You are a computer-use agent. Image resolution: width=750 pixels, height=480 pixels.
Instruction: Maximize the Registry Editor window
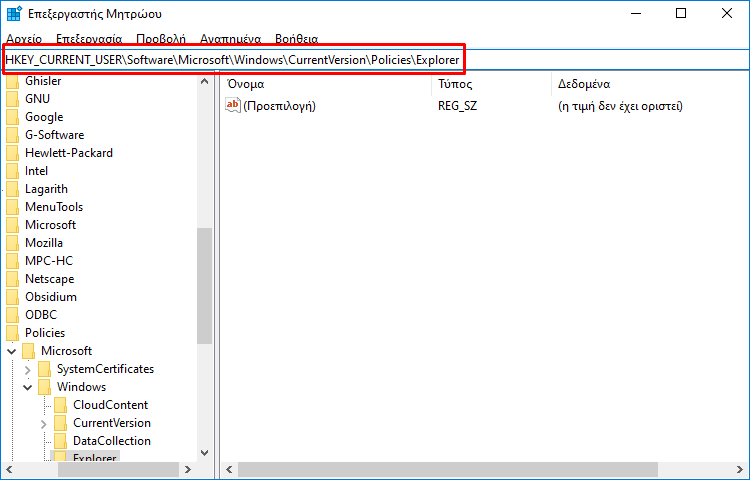pos(681,13)
